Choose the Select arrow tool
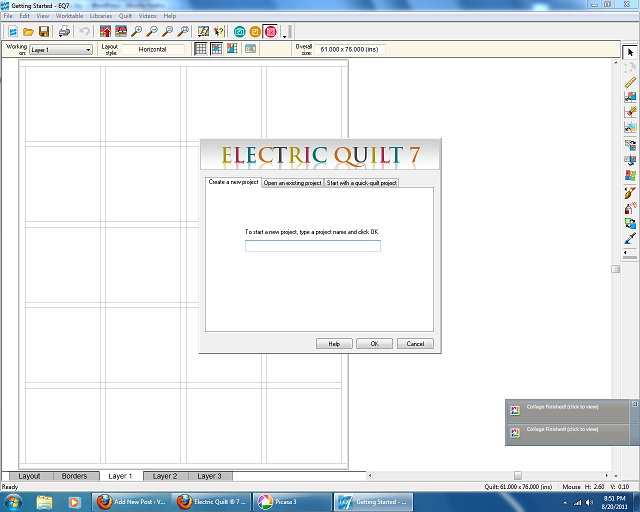 tap(630, 52)
